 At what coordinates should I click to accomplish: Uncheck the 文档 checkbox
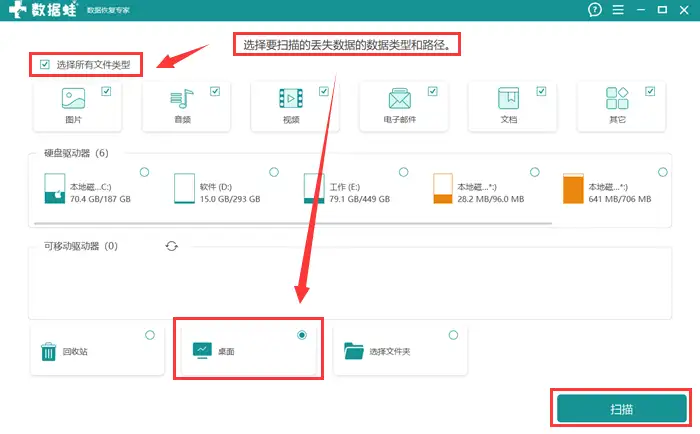[541, 91]
